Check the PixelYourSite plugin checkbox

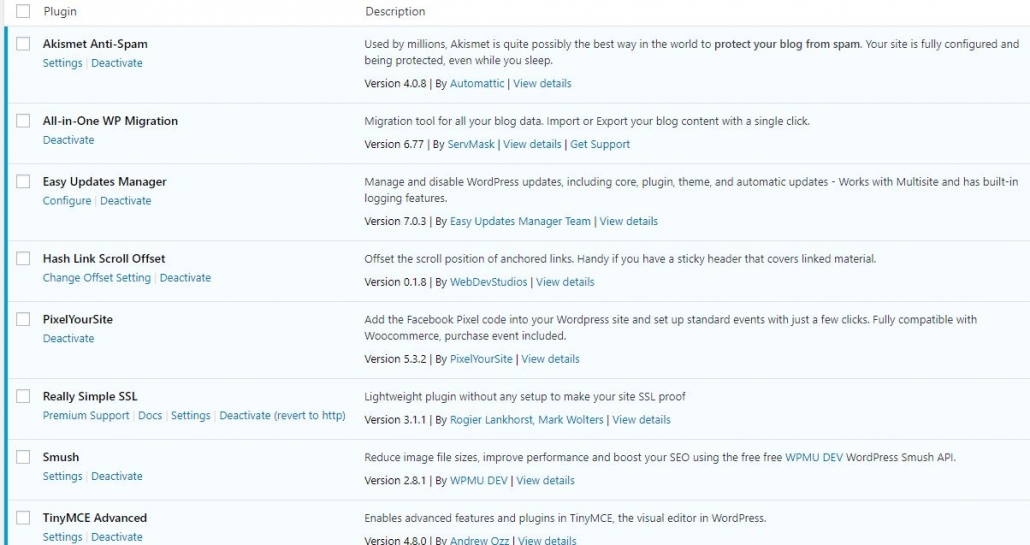click(23, 319)
